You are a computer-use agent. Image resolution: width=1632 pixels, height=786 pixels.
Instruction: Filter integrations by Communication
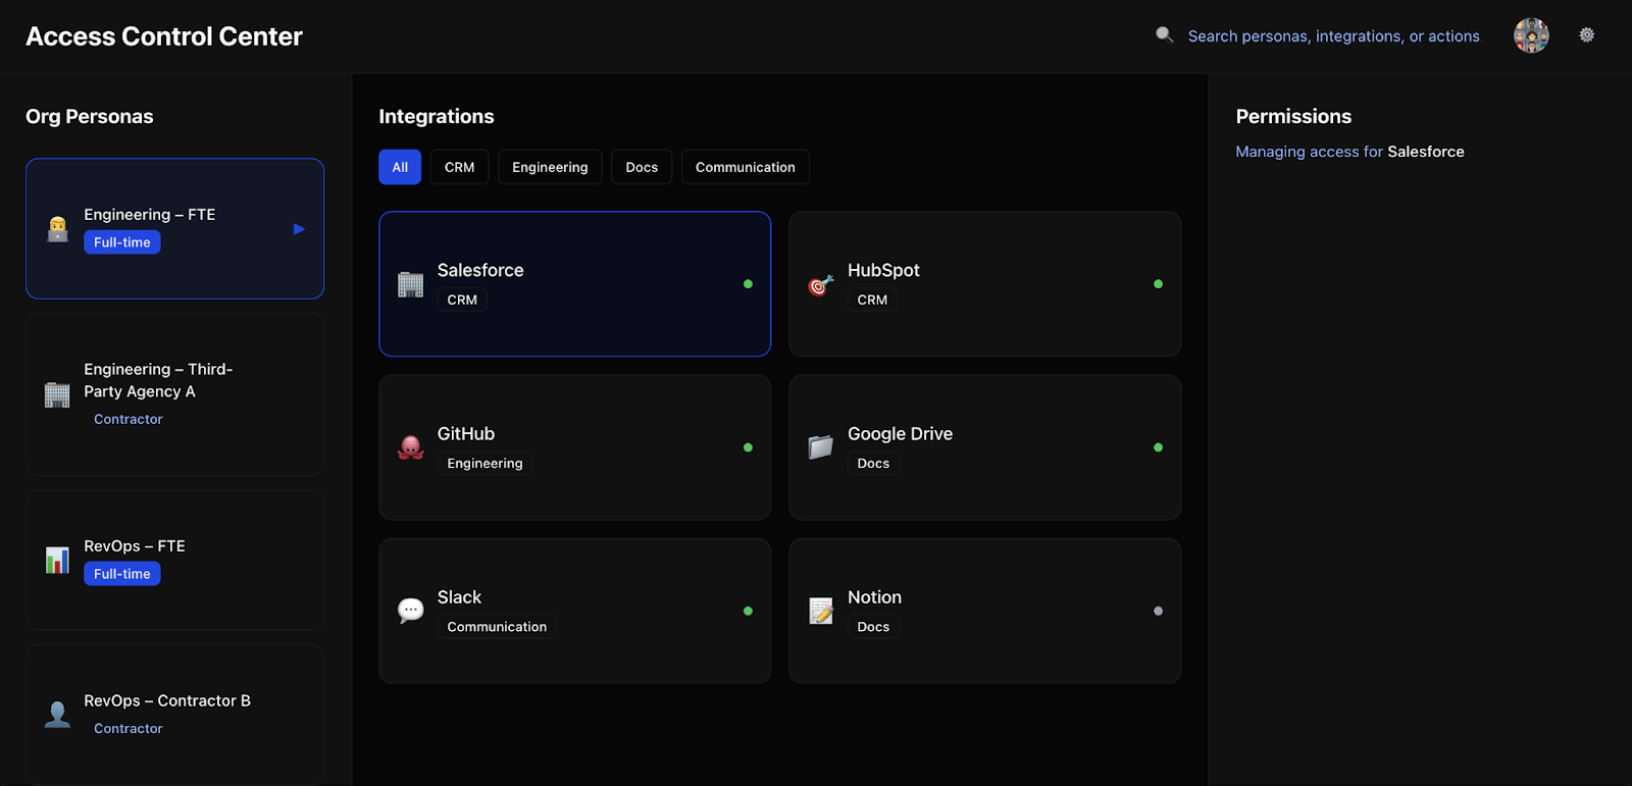click(x=745, y=167)
